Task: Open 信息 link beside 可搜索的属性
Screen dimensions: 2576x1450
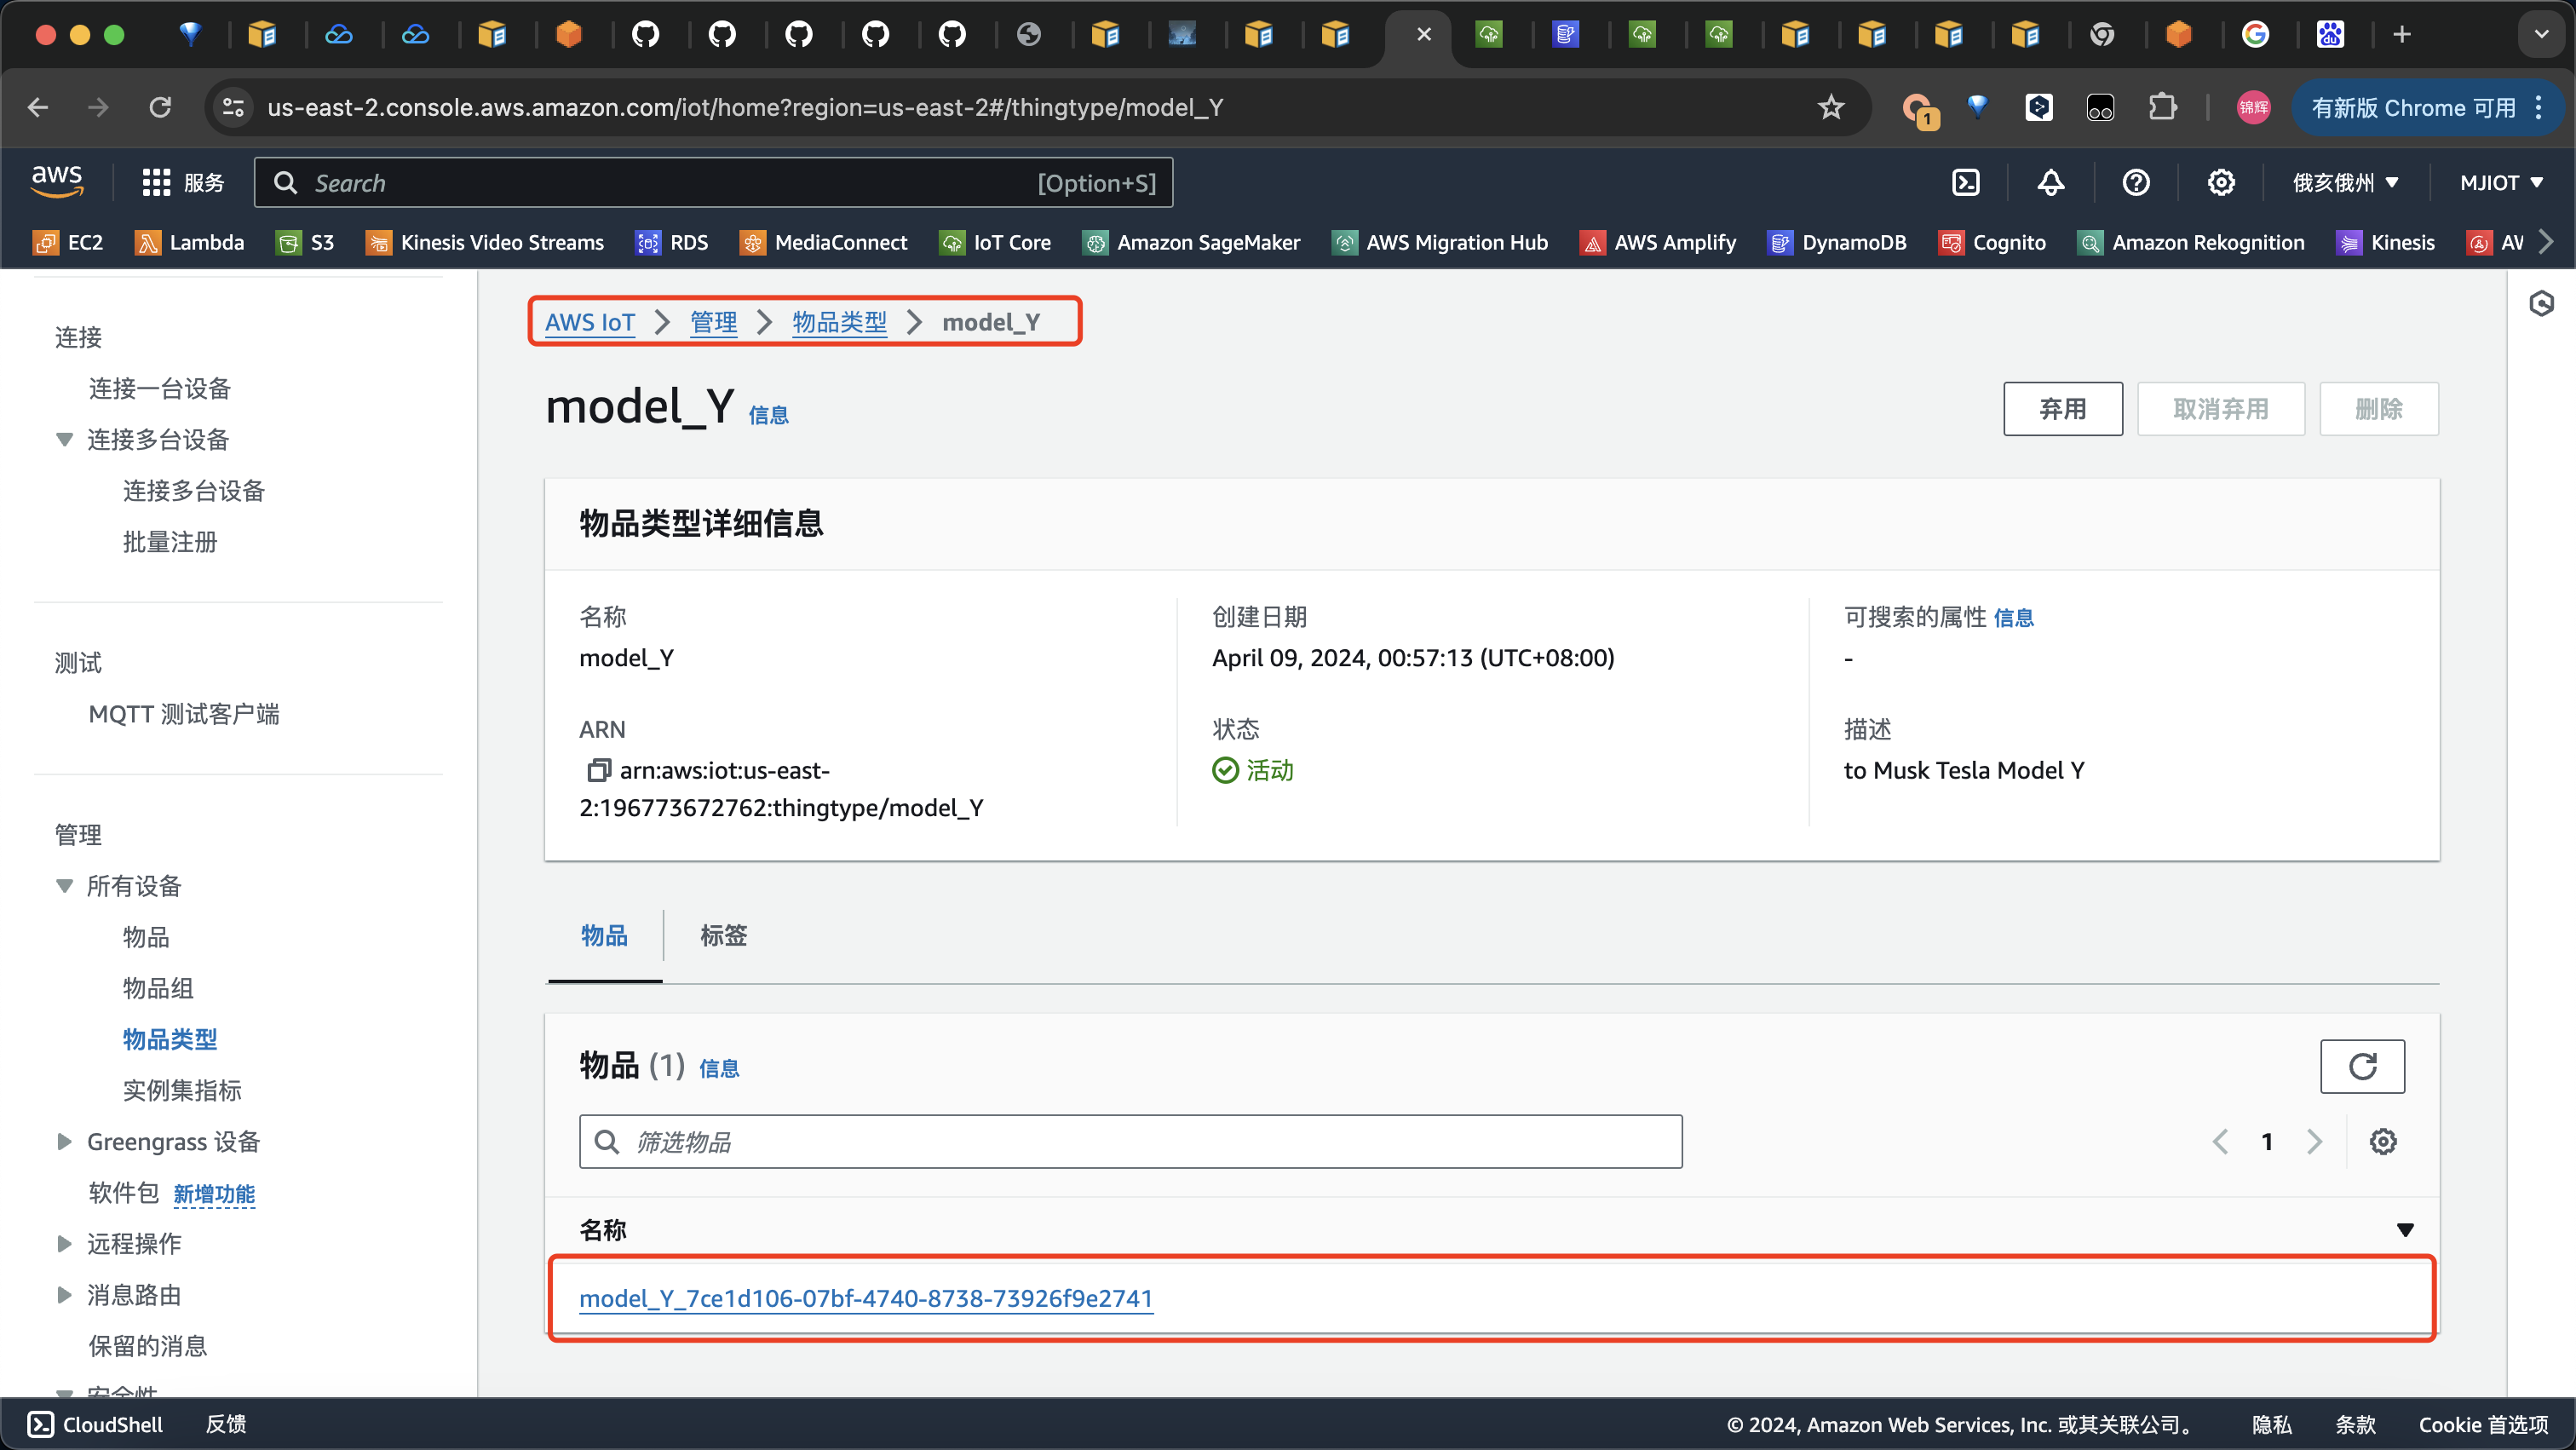Action: coord(2013,618)
